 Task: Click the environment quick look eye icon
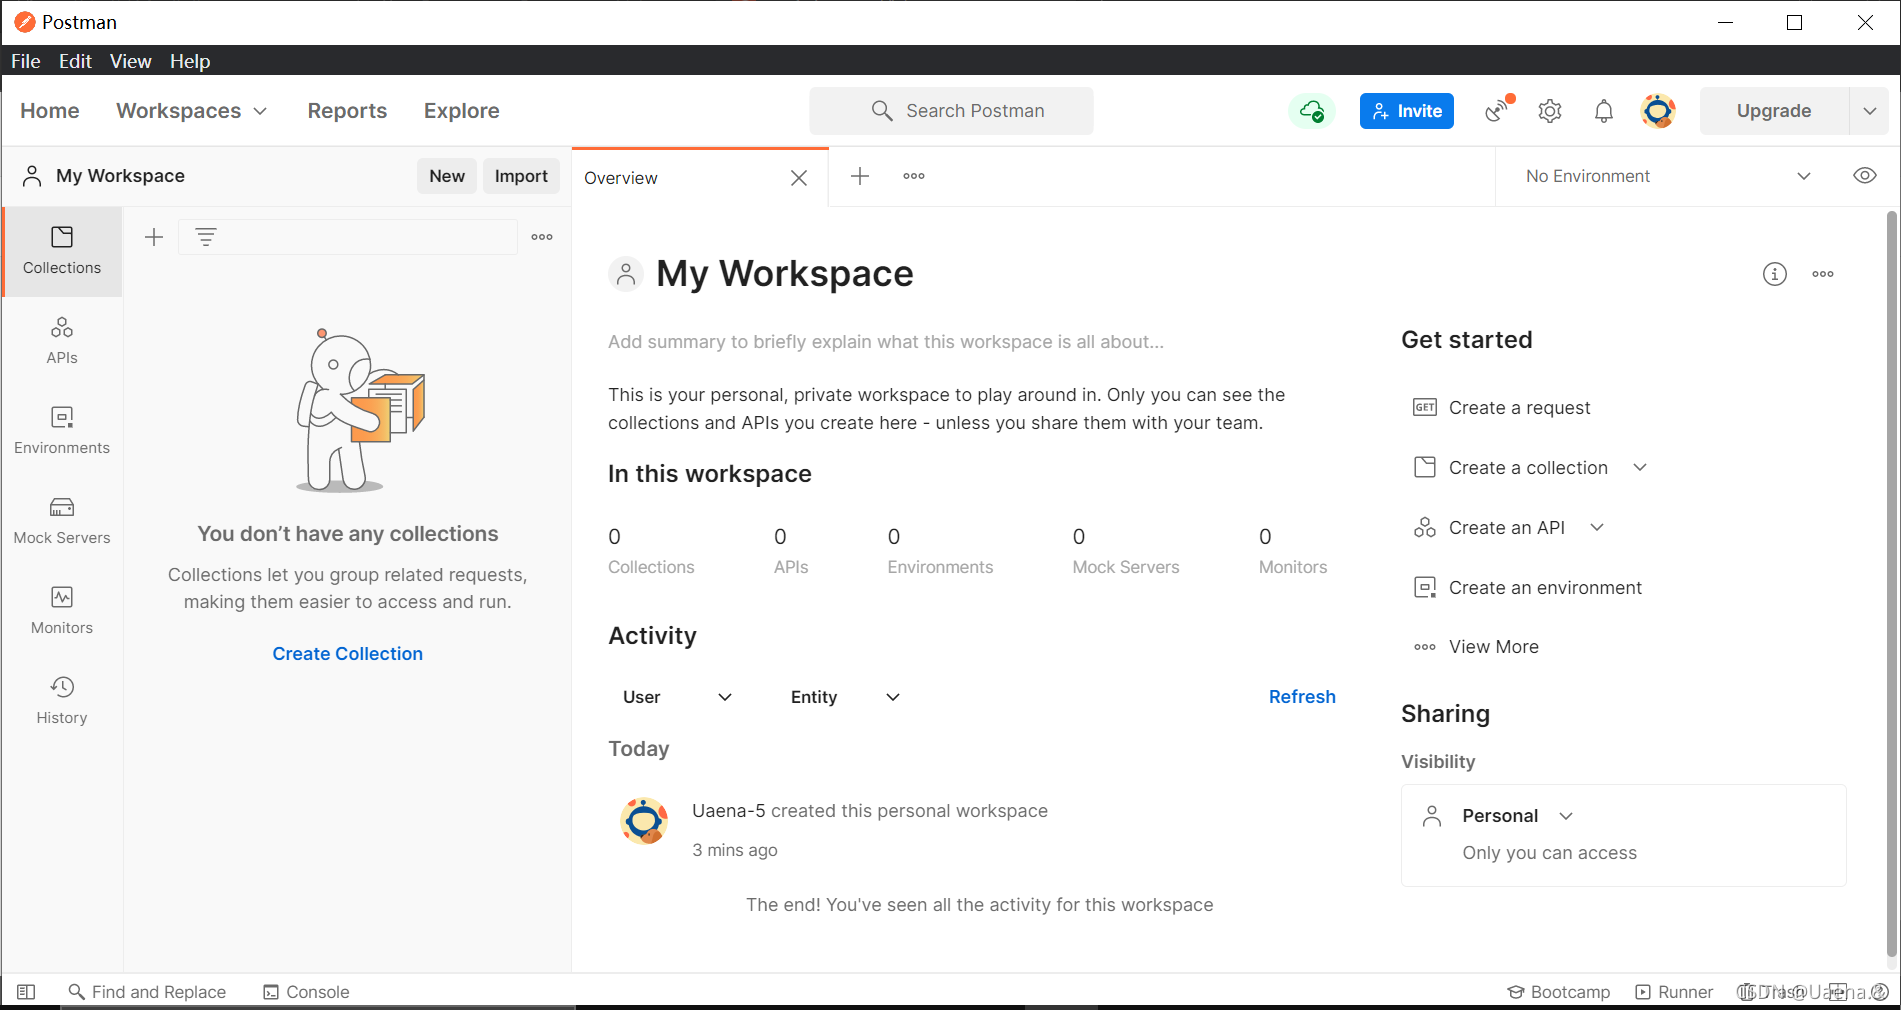click(x=1865, y=176)
